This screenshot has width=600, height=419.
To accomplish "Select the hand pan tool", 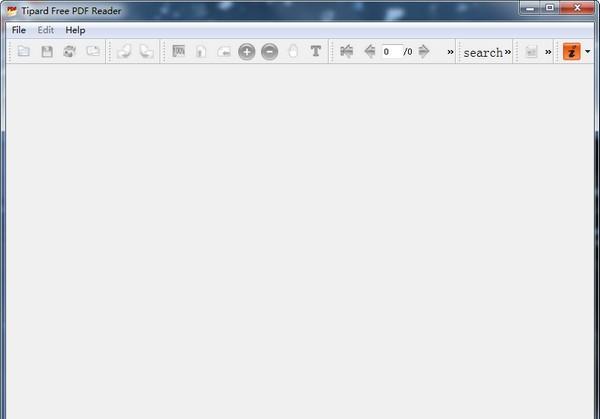I will tap(293, 51).
